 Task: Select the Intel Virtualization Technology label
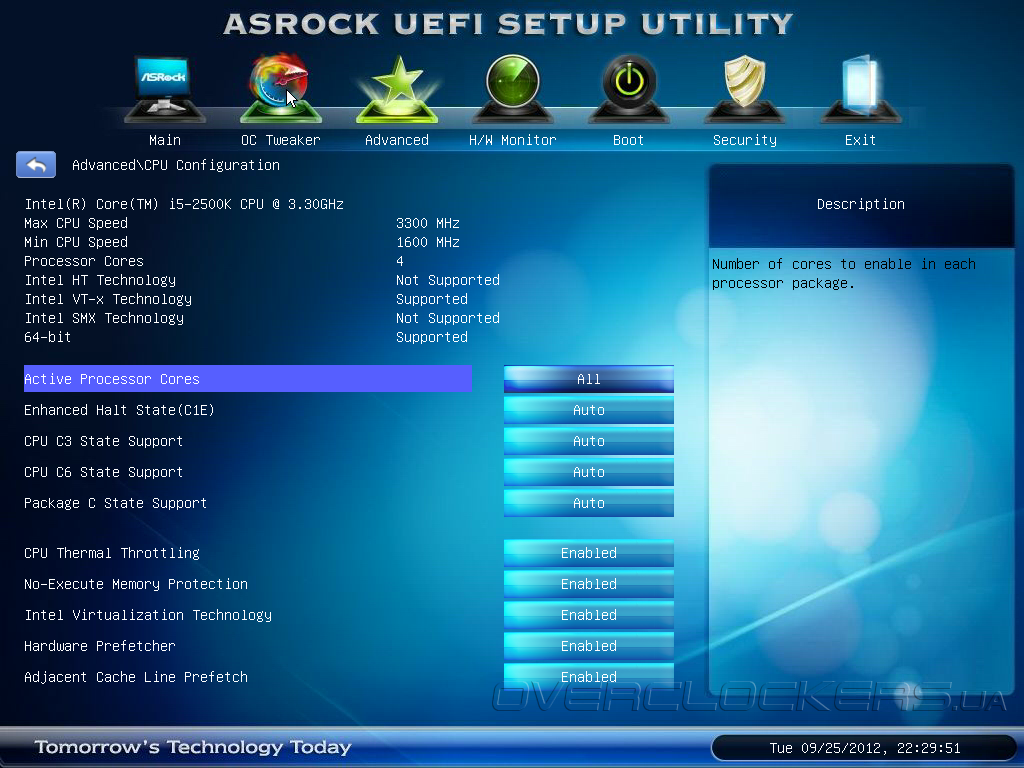point(148,615)
